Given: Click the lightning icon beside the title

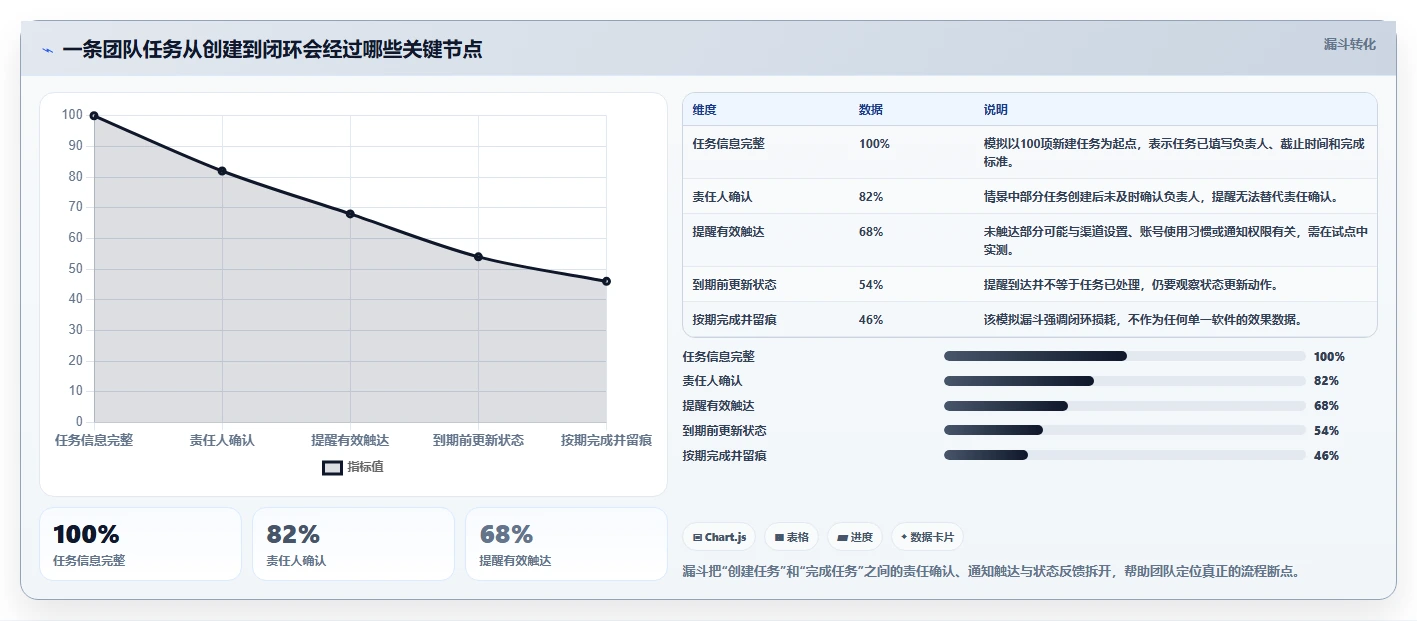Looking at the screenshot, I should 48,50.
